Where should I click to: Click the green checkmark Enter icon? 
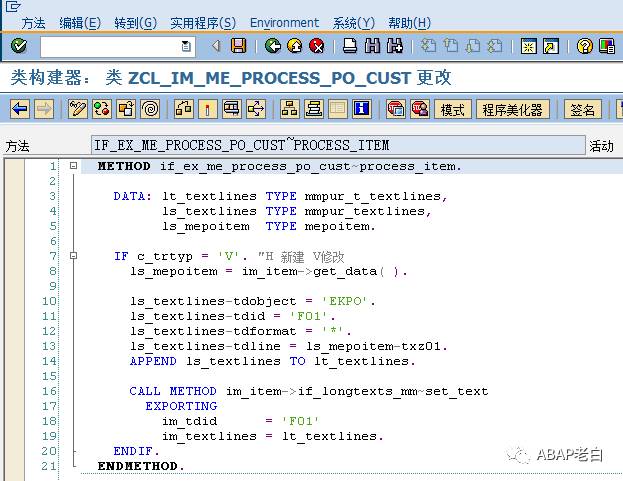tap(19, 46)
